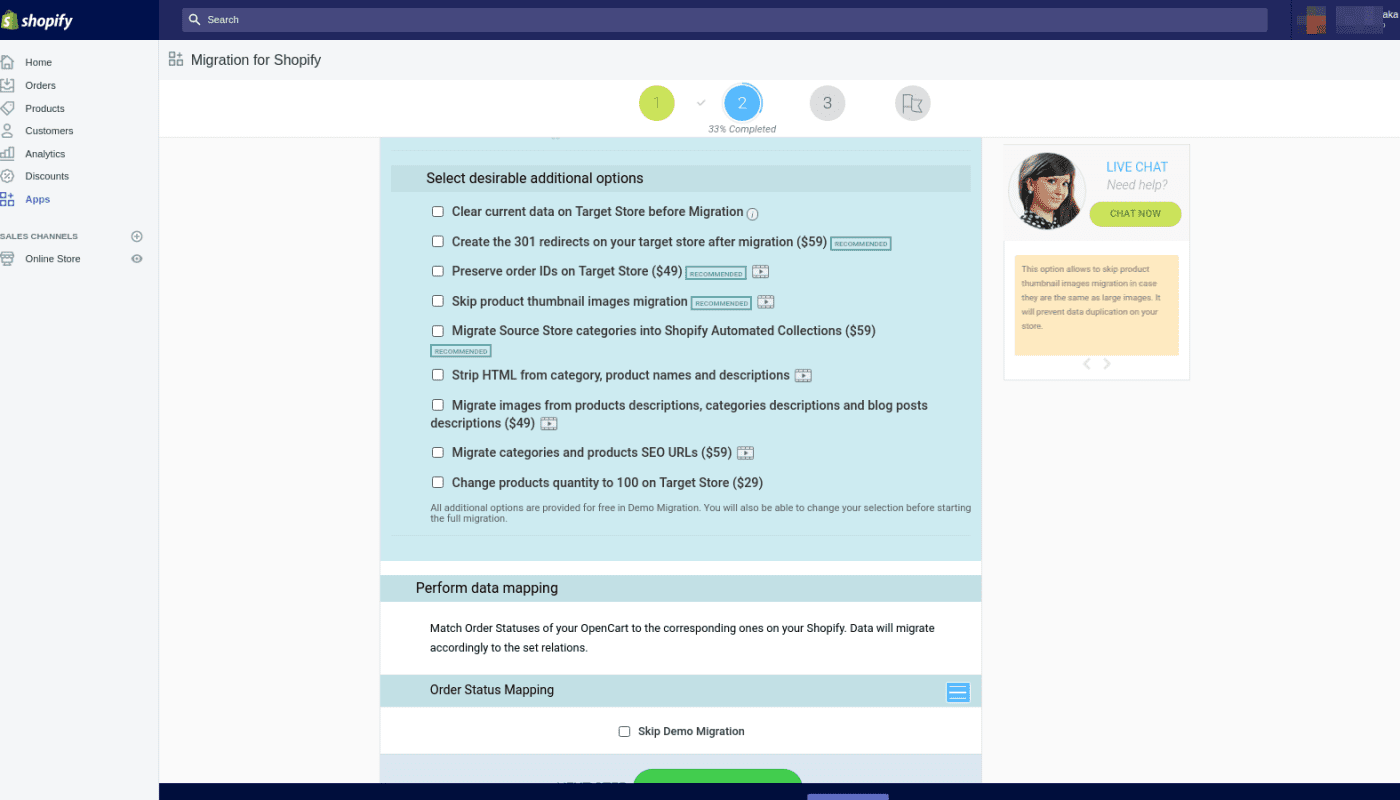1400x800 pixels.
Task: Click the Online Store storefront icon
Action: (8, 259)
